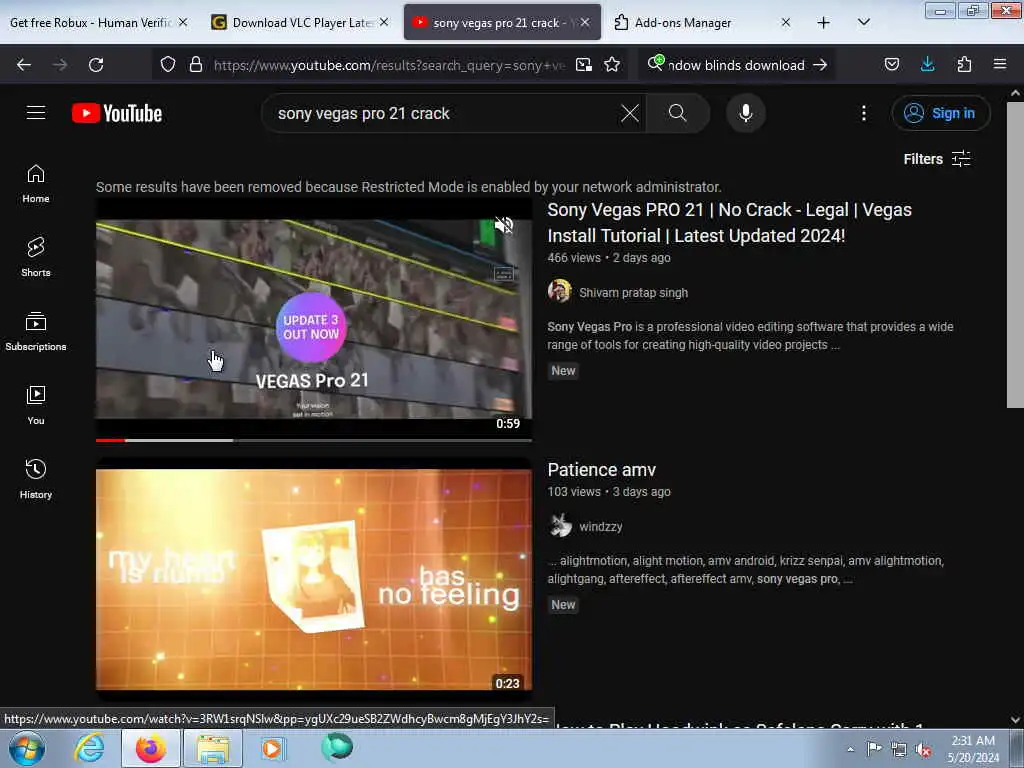Open windzzy channel avatar
1024x768 pixels.
click(x=560, y=525)
